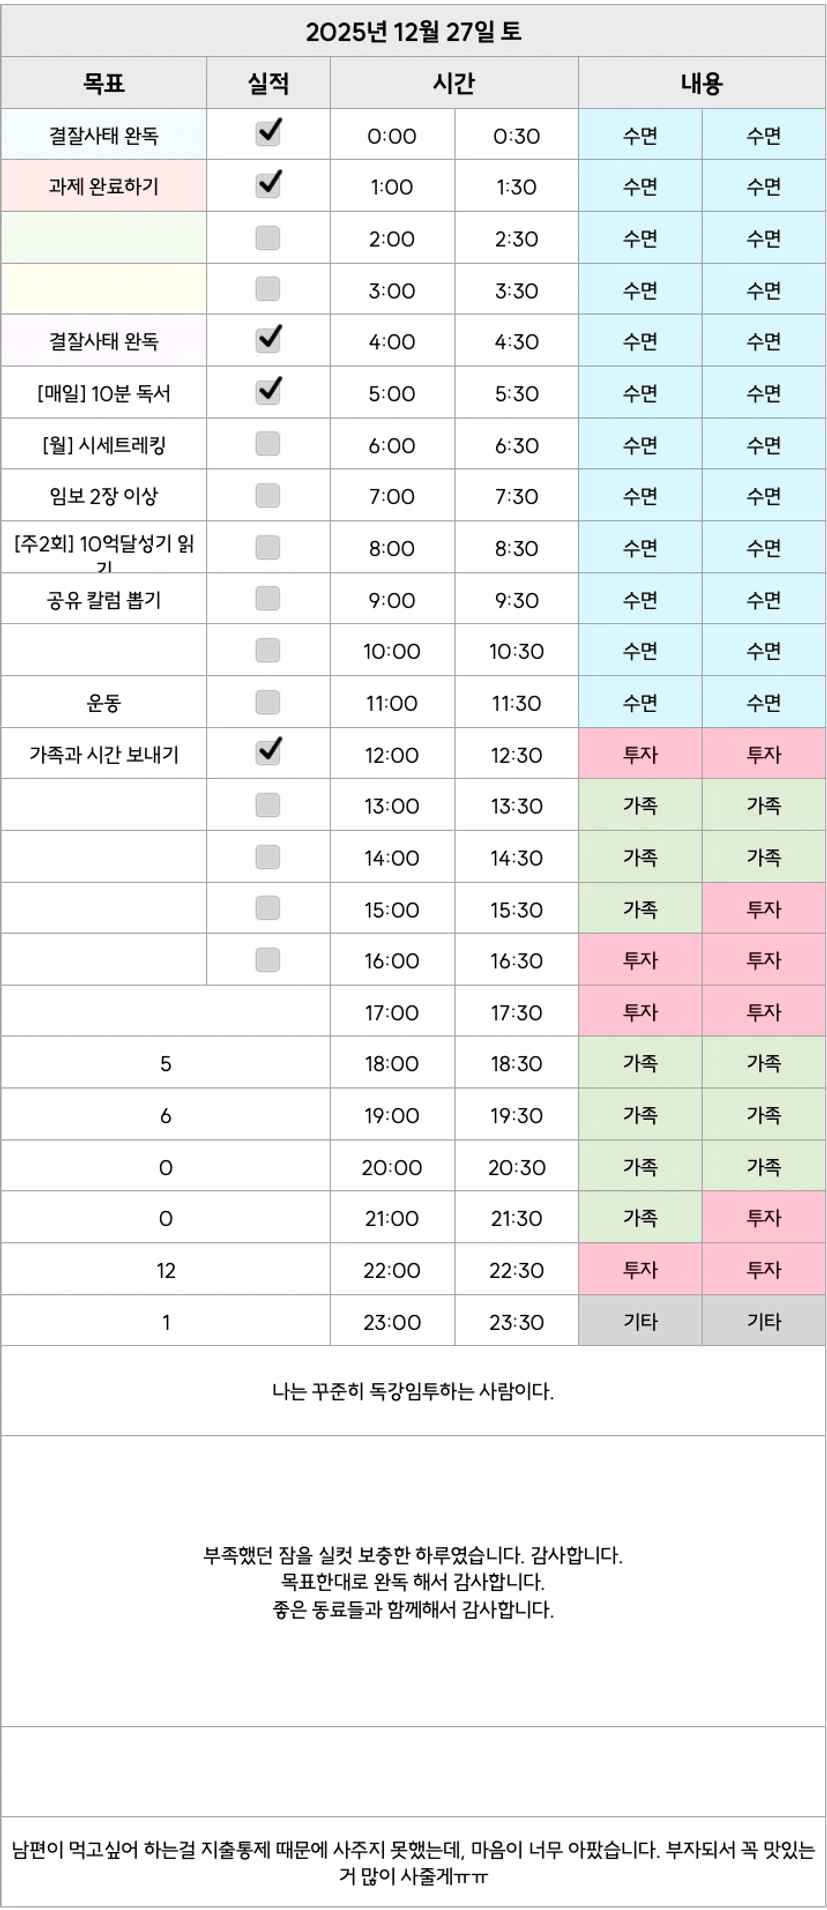Check the [월] 시세트레킹 checkbox
The image size is (827, 1910).
coord(268,444)
